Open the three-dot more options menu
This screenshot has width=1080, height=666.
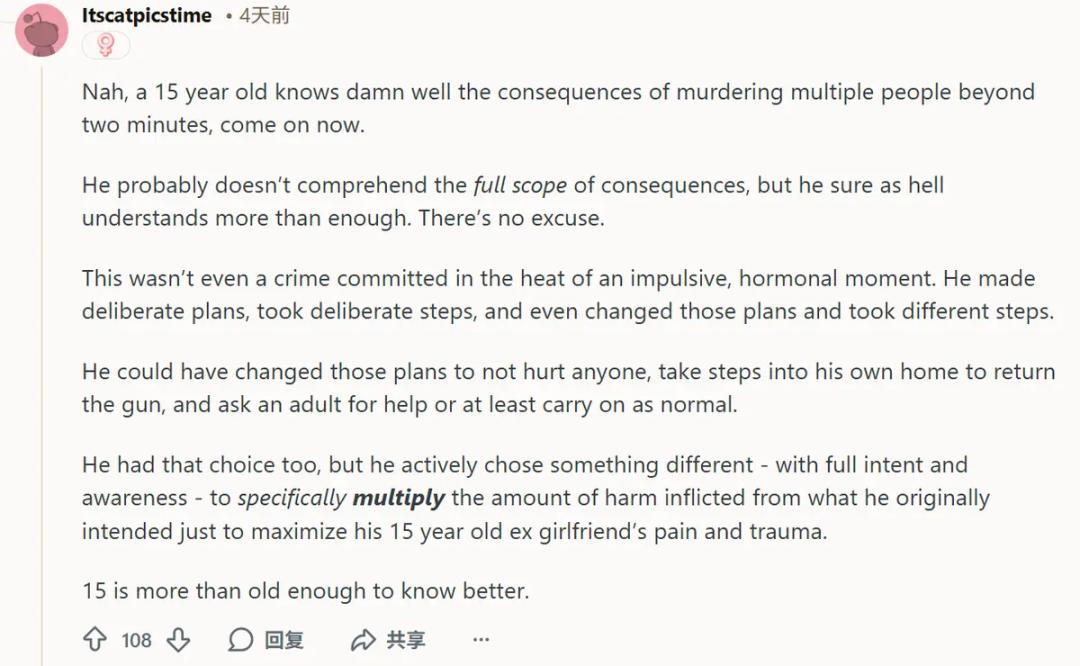[481, 640]
